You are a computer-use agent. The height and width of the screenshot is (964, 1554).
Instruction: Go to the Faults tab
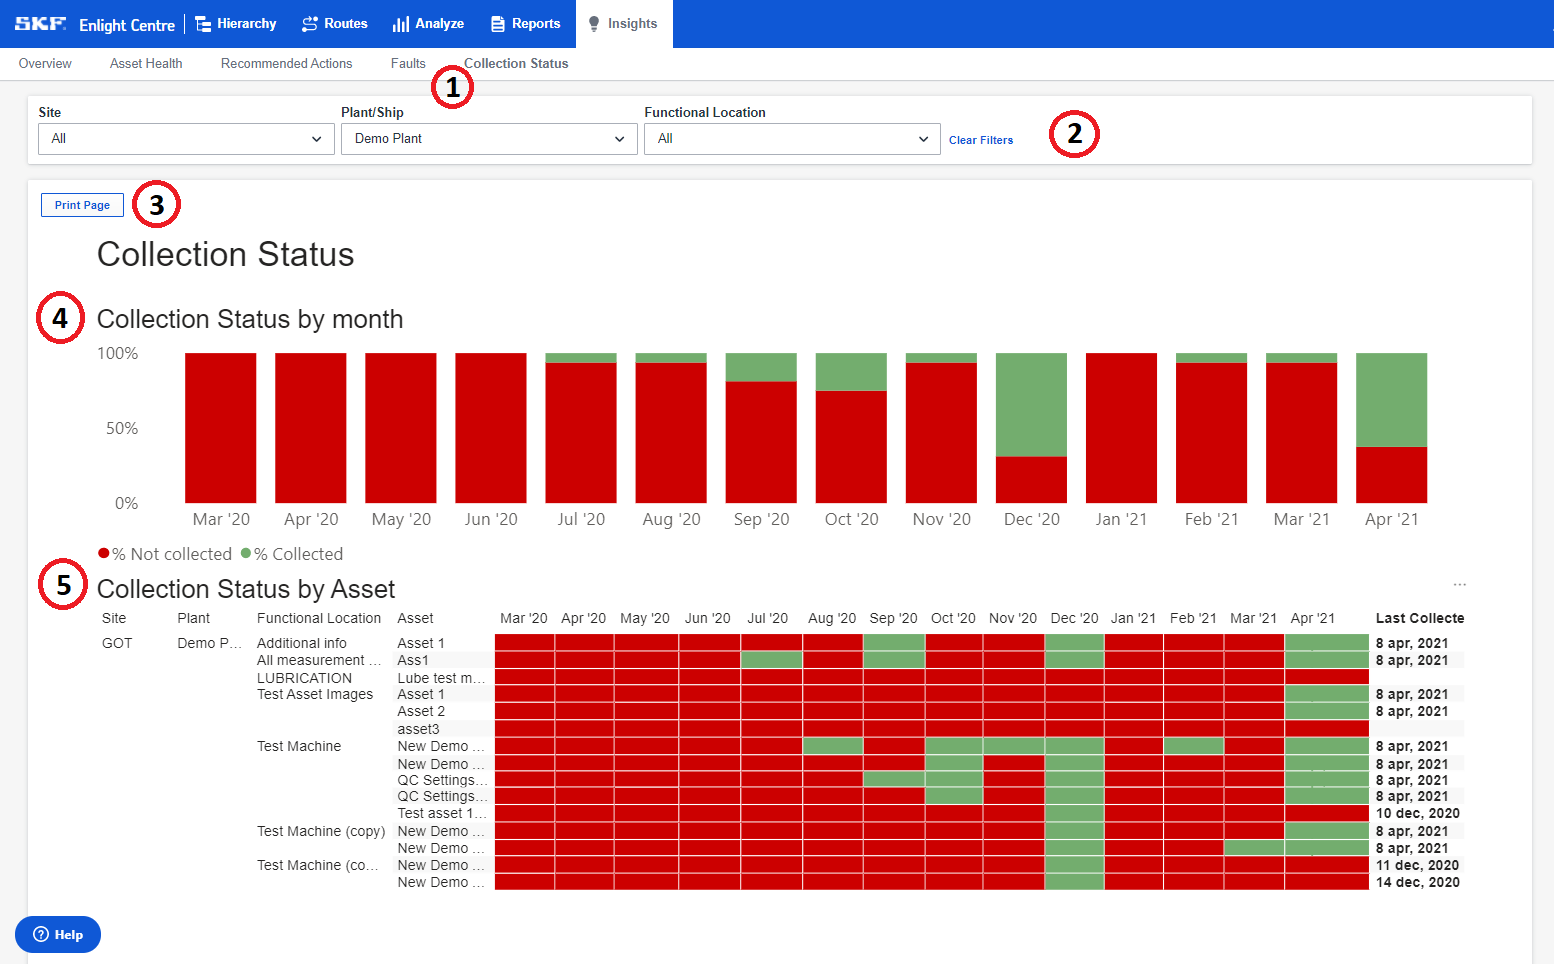(408, 63)
